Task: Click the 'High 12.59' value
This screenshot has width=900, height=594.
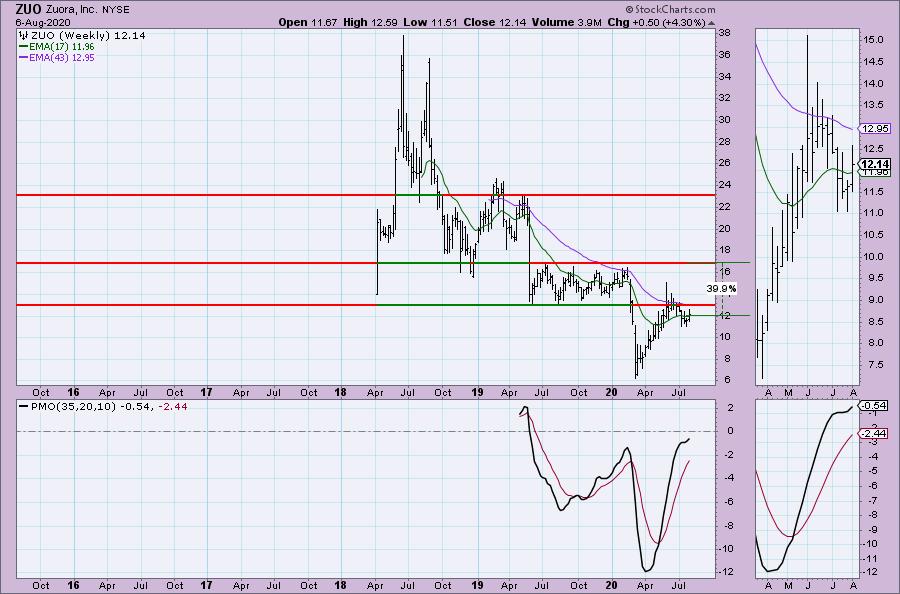Action: (x=370, y=22)
